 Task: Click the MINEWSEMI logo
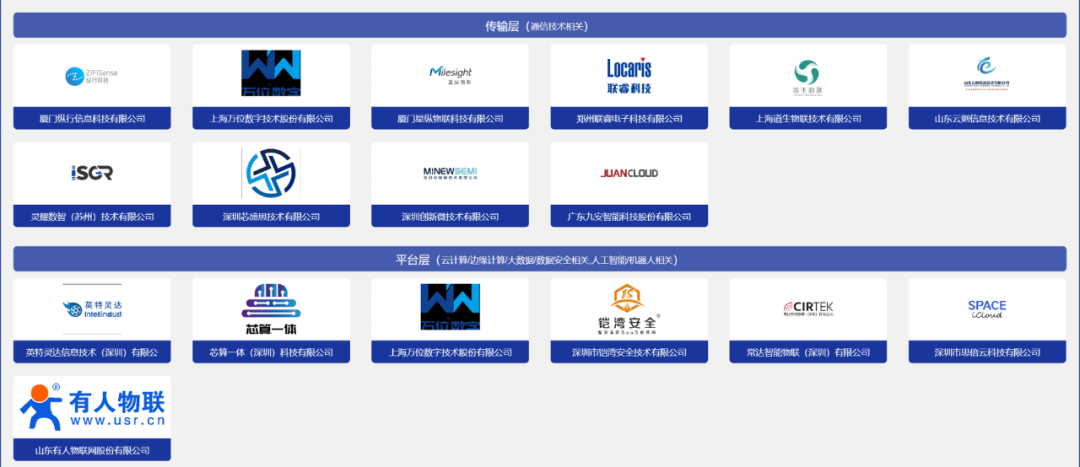(x=450, y=173)
